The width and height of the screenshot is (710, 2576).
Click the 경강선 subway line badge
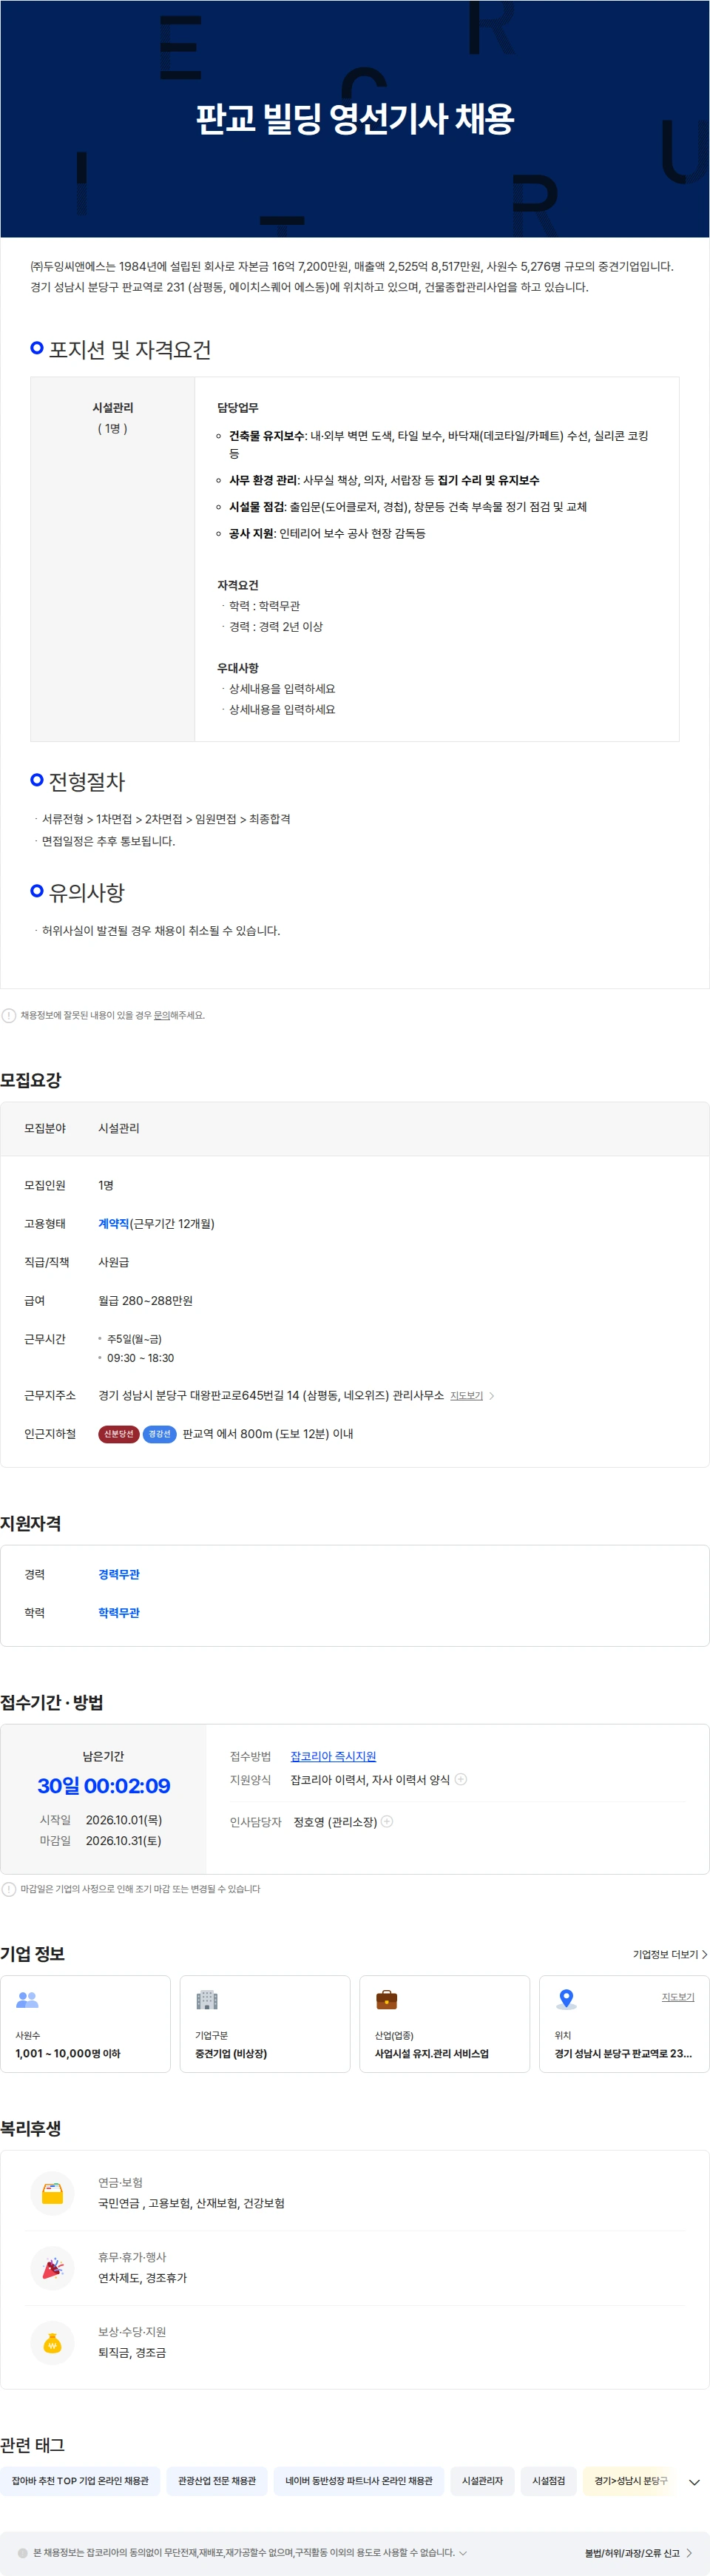(x=160, y=1434)
